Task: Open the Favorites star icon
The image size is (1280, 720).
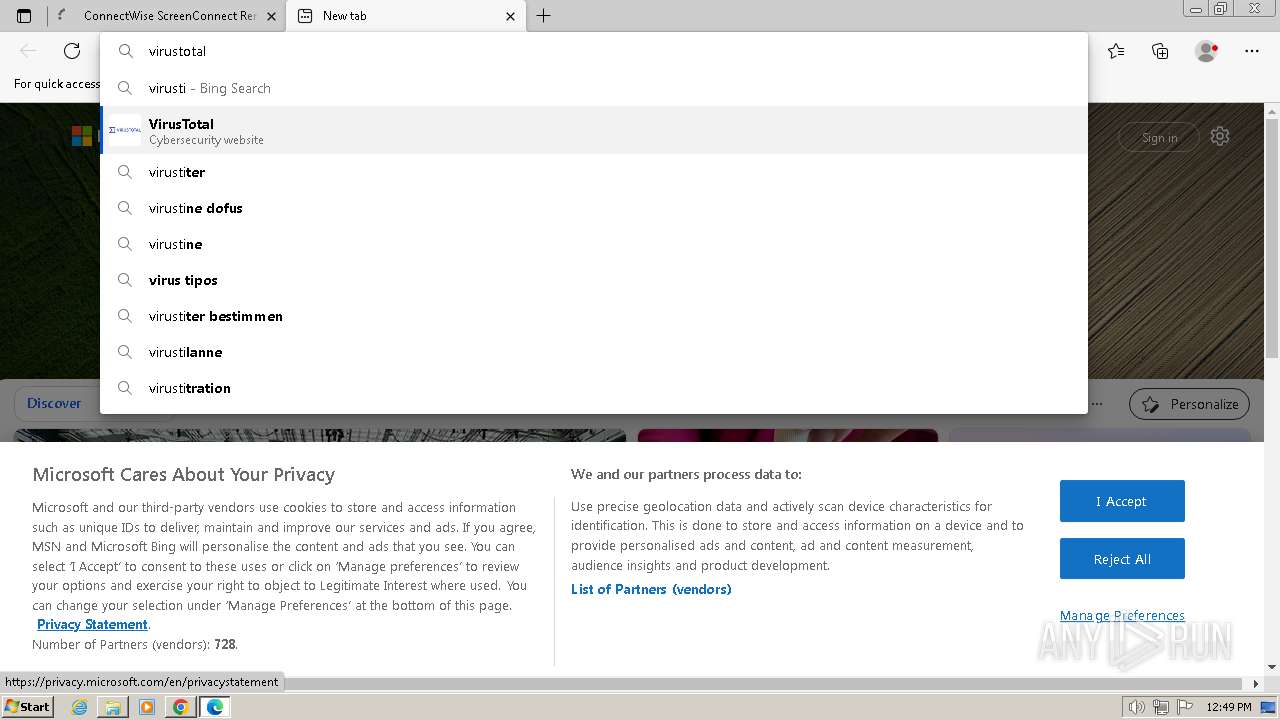Action: (1116, 51)
